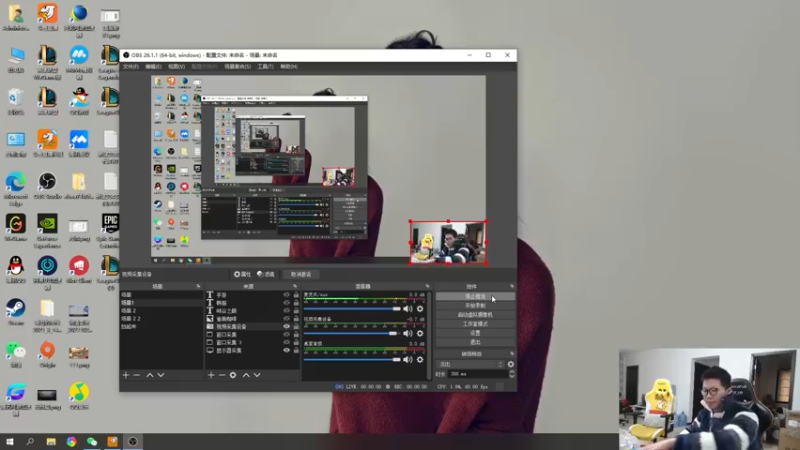Pop out the Scene Transitions dock panel
This screenshot has height=450, width=800.
click(x=512, y=354)
